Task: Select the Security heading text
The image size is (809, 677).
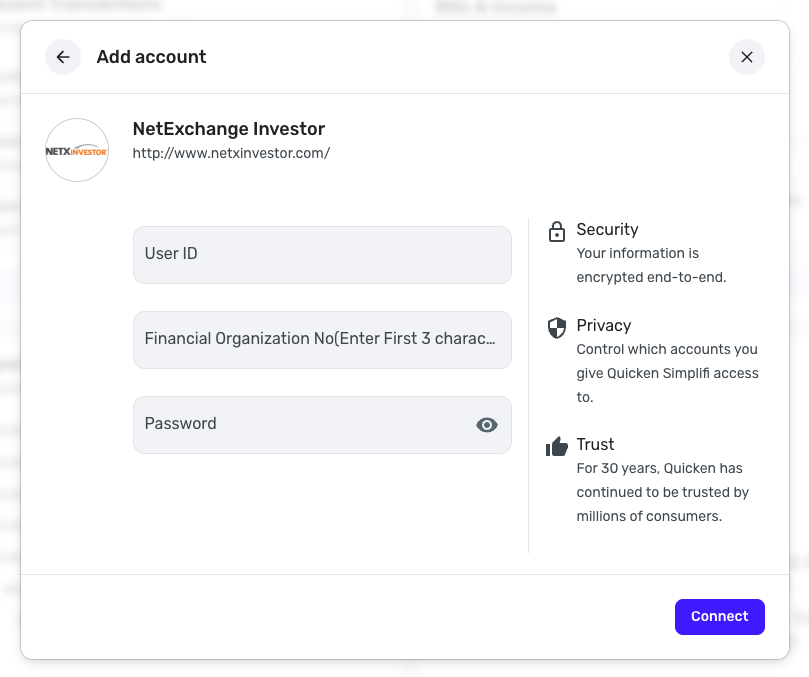Action: pos(607,229)
